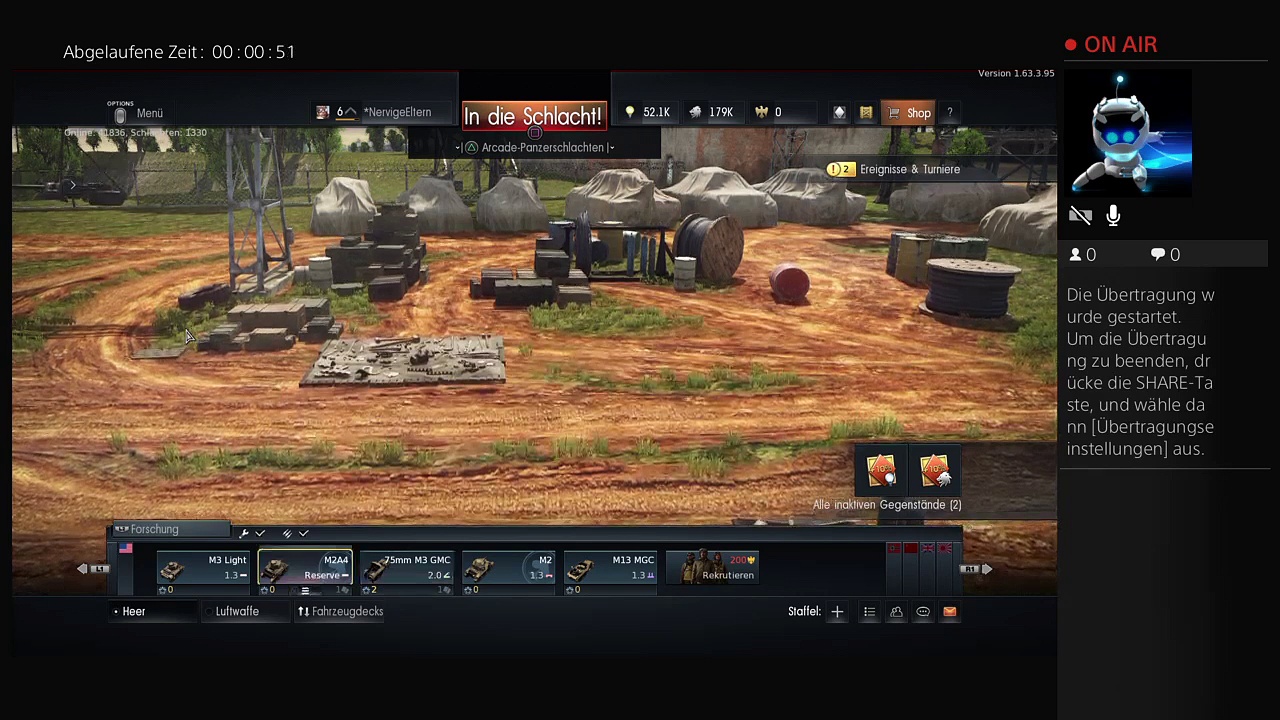The width and height of the screenshot is (1280, 720).
Task: Open the Menü options menu
Action: [x=140, y=113]
